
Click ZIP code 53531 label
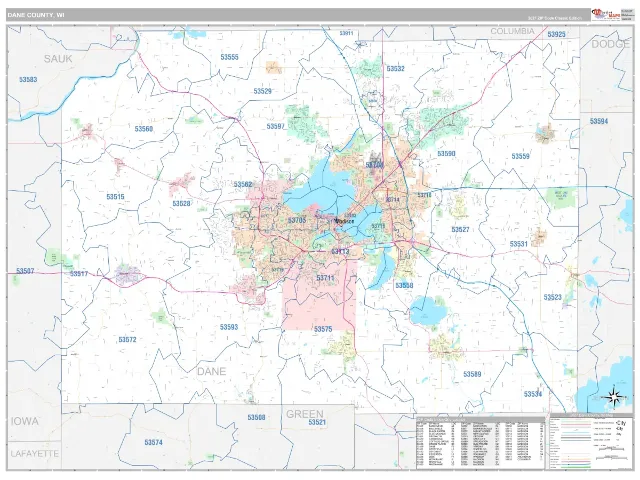(x=518, y=244)
